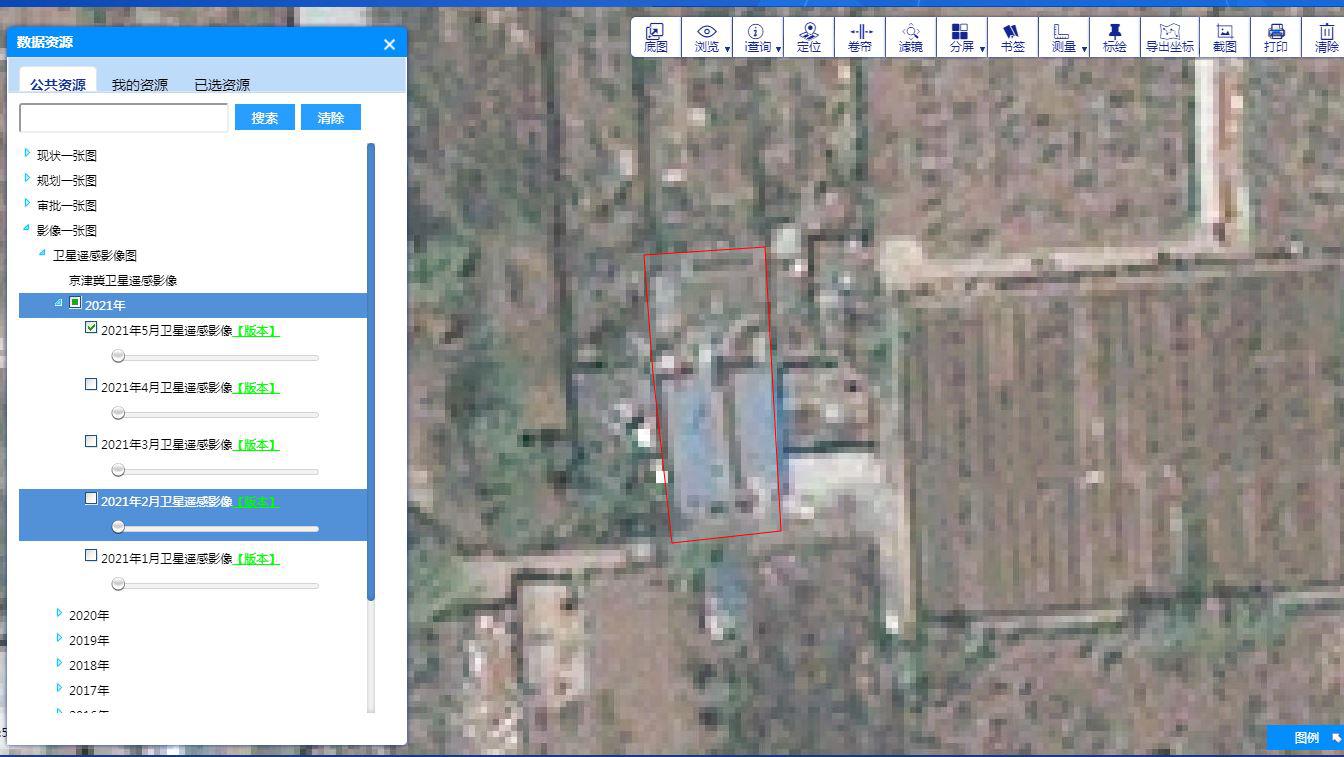This screenshot has width=1344, height=757.
Task: Click the 测量 measure icon
Action: coord(1062,32)
